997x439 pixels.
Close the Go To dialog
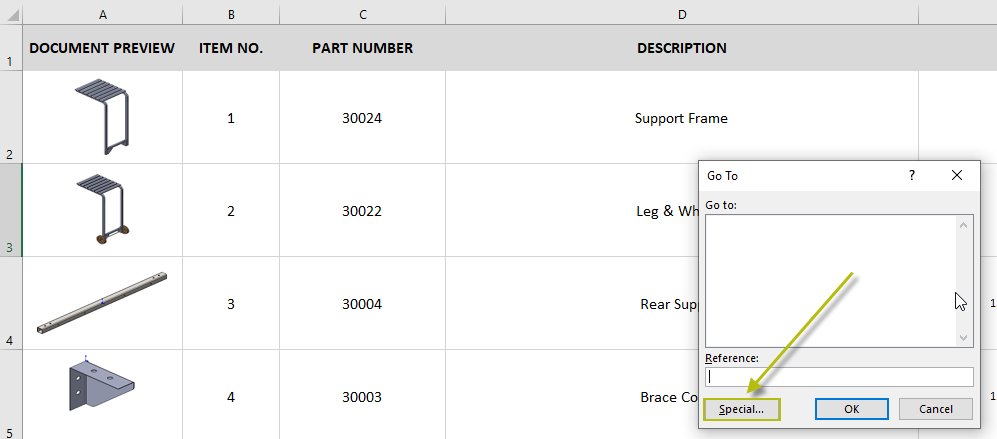coord(957,175)
